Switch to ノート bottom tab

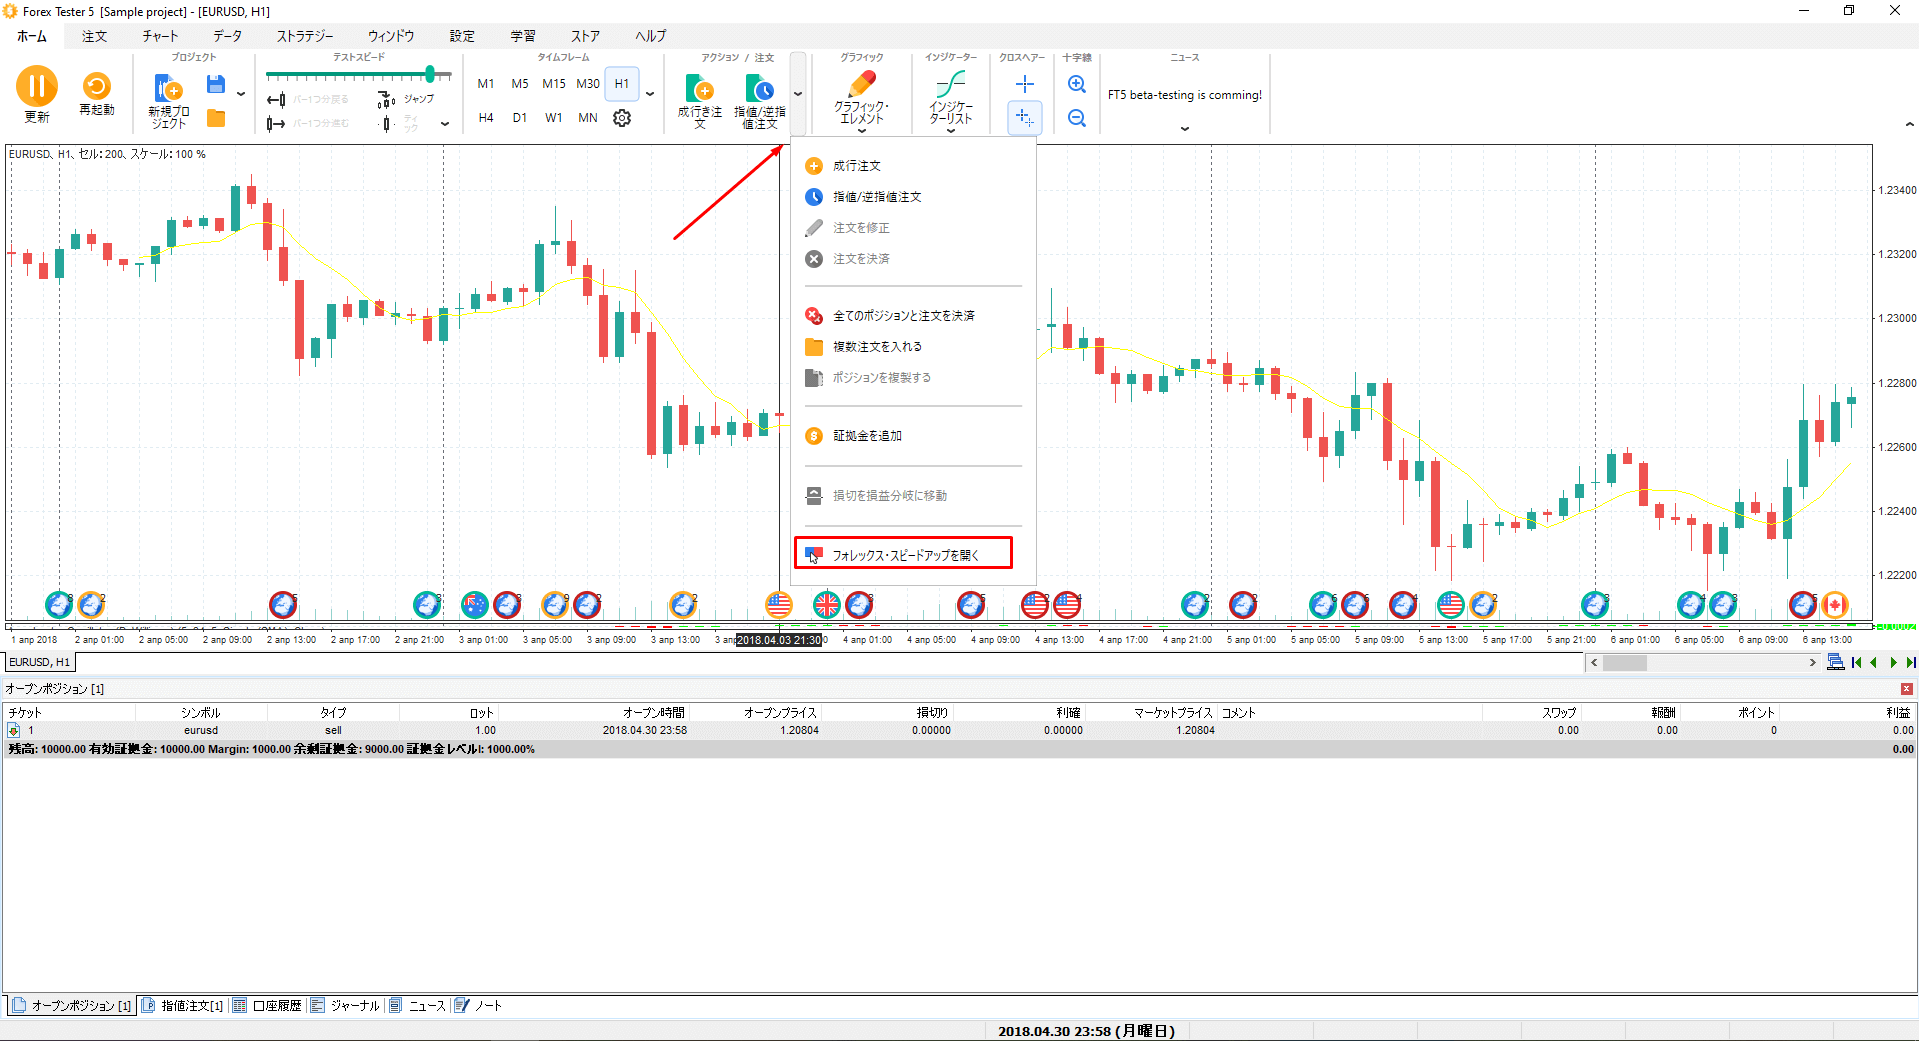pyautogui.click(x=478, y=1006)
